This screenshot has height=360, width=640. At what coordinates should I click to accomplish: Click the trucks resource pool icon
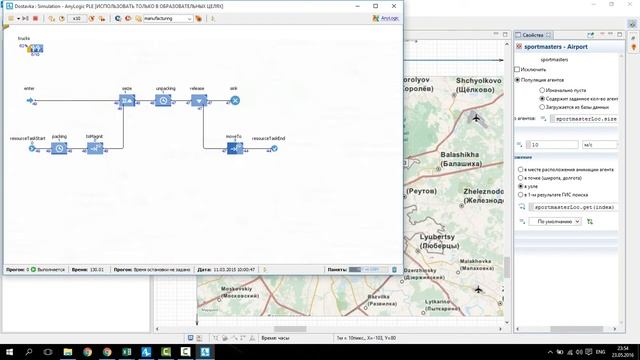click(x=36, y=49)
